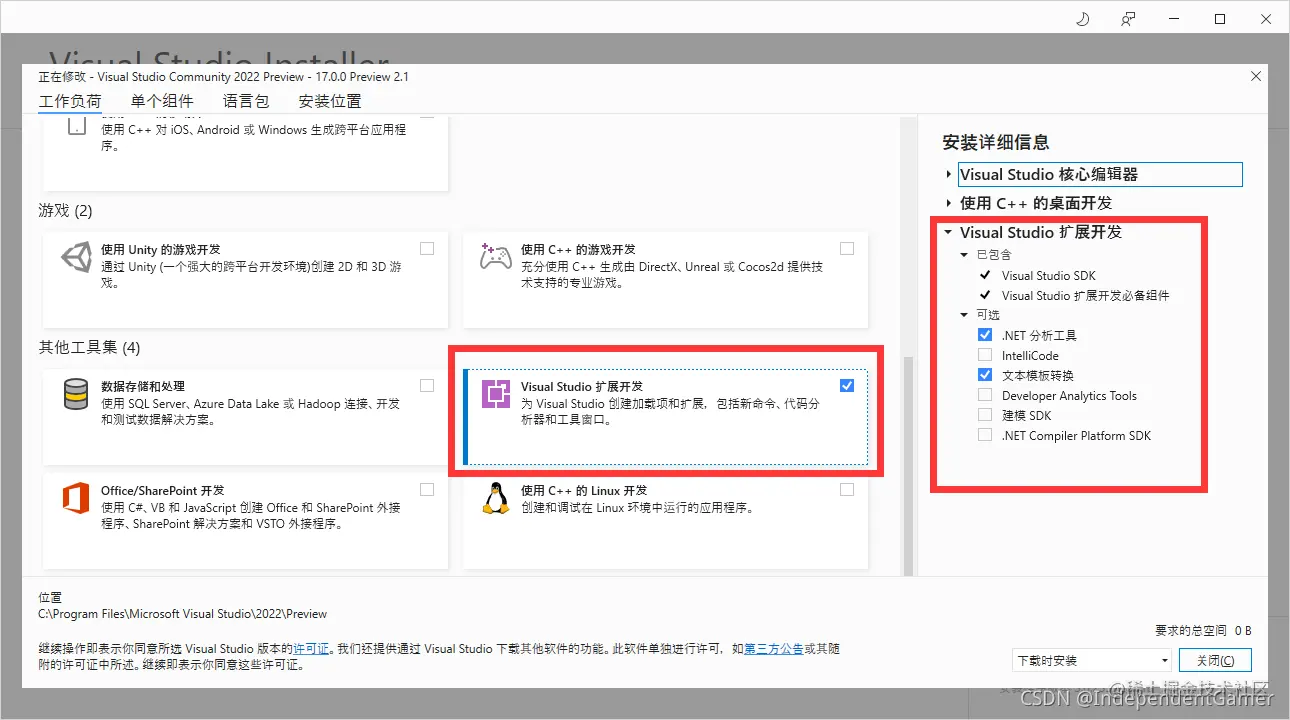
Task: Uncheck the .NET 分析工具 optional component
Action: (x=985, y=336)
